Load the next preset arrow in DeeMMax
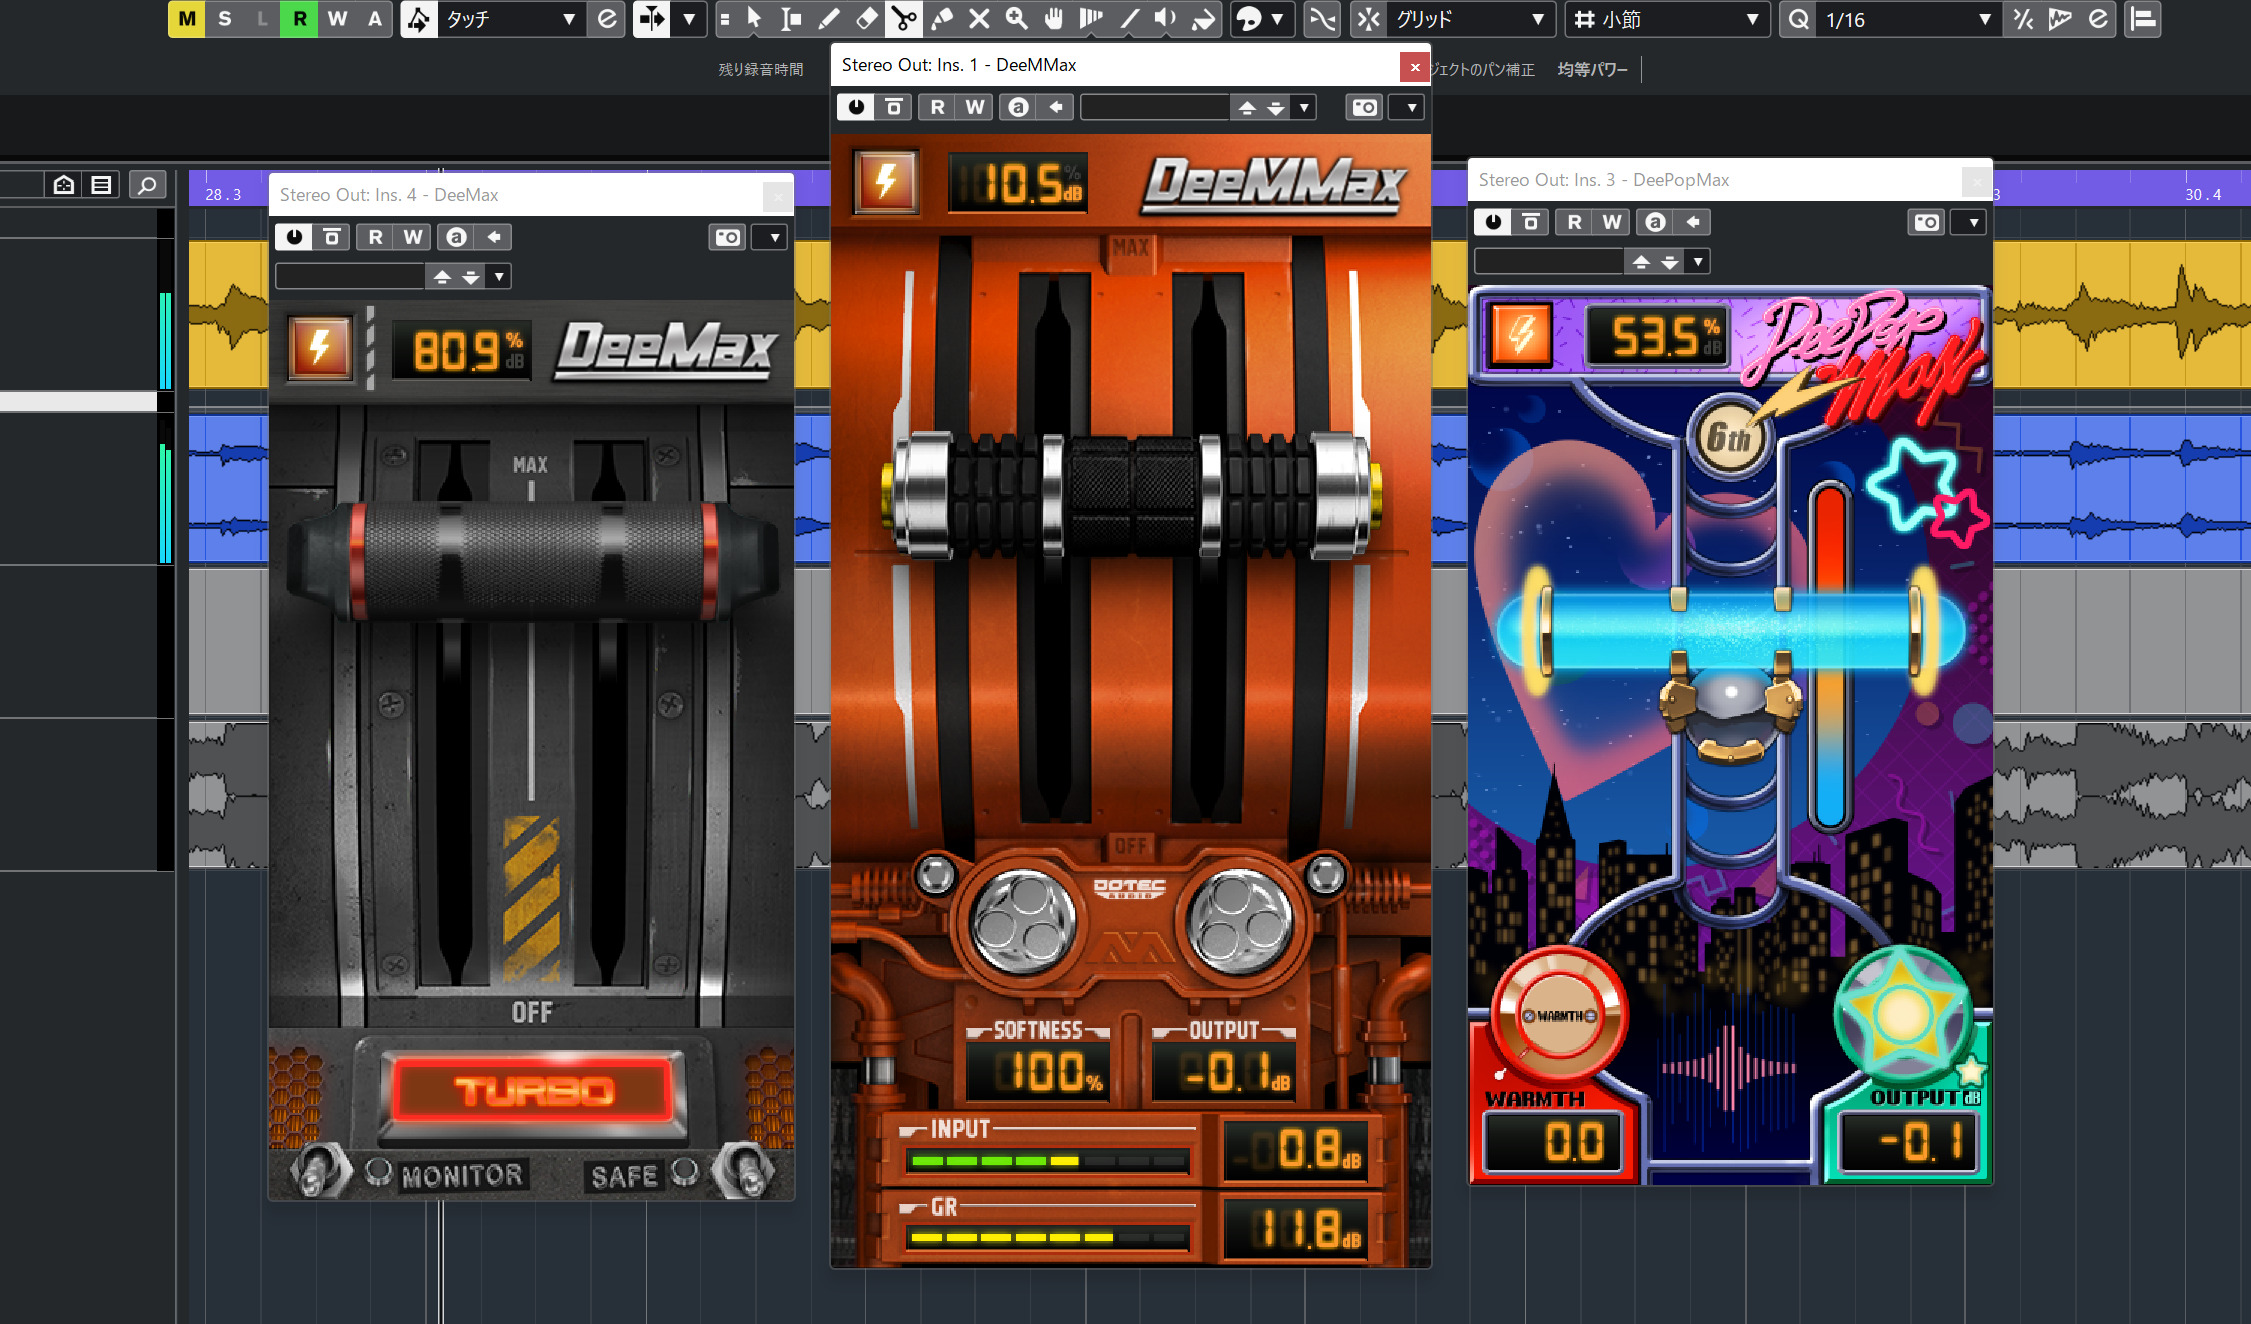The height and width of the screenshot is (1324, 2251). click(x=1275, y=107)
